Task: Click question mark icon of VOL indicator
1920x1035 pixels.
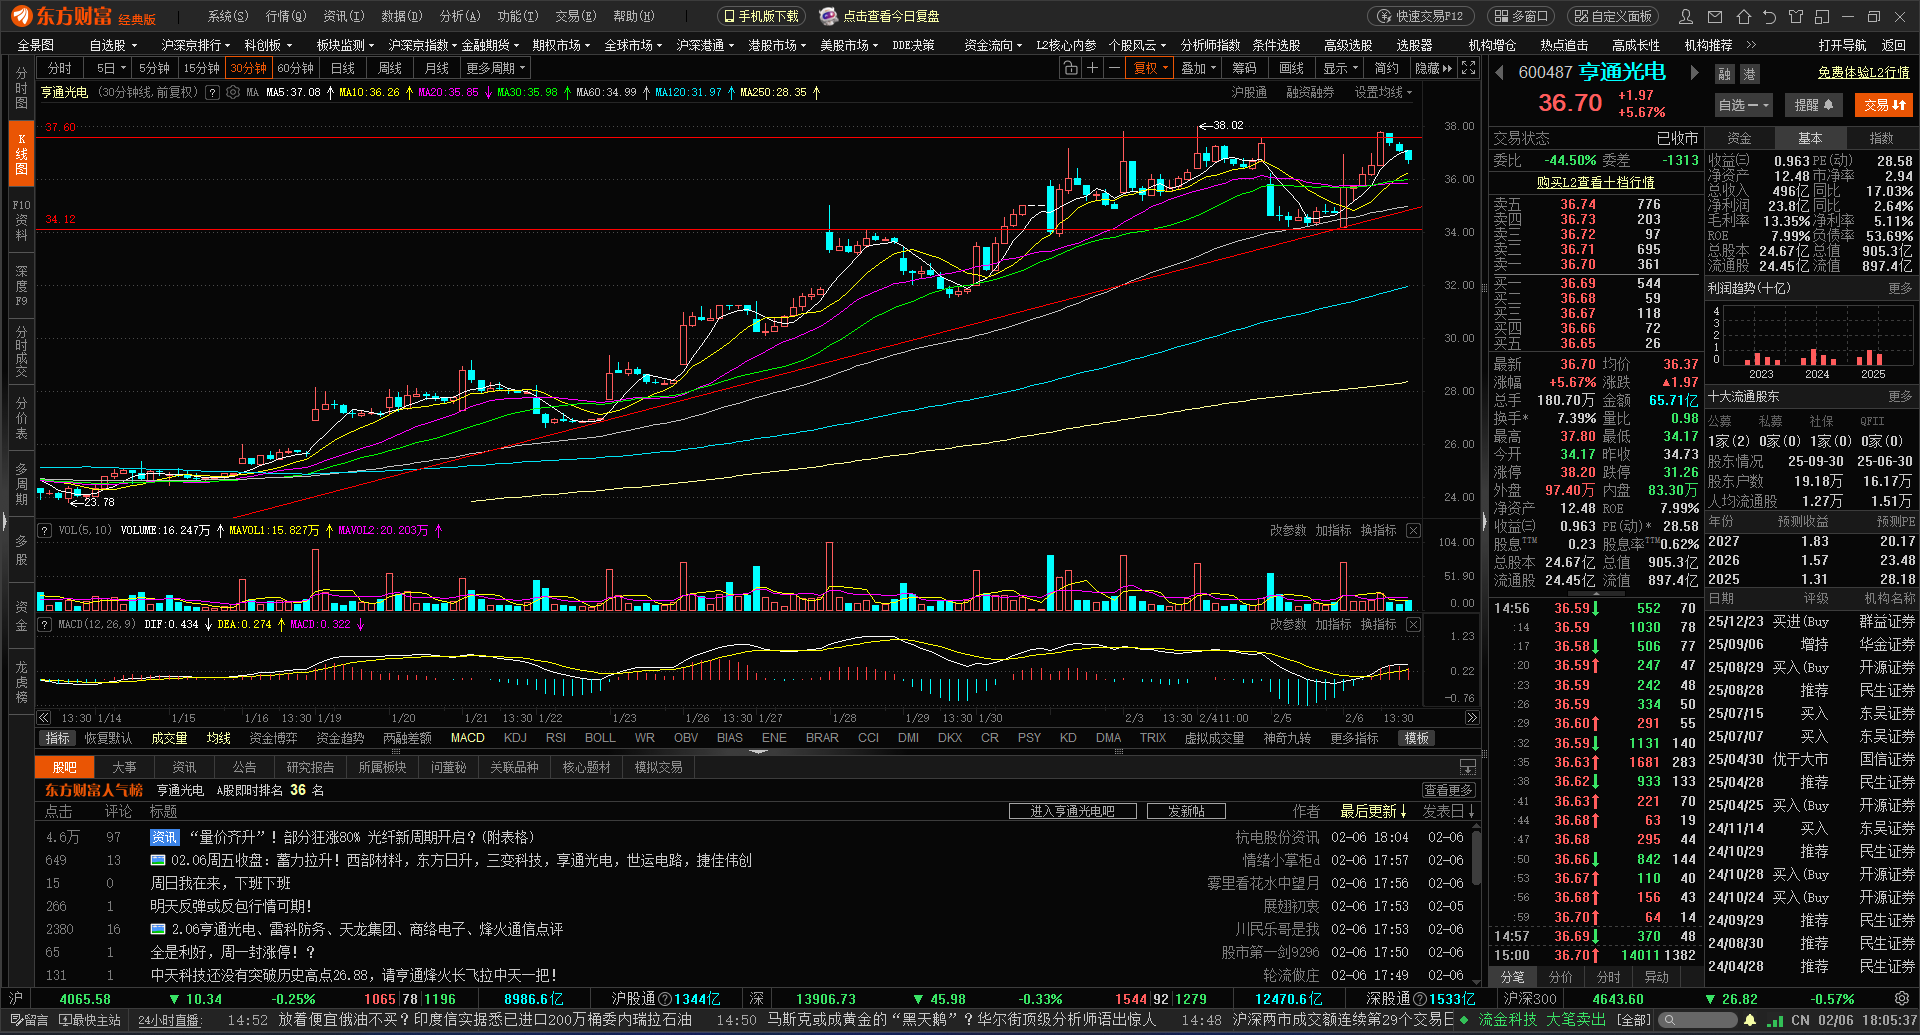Action: click(x=45, y=530)
